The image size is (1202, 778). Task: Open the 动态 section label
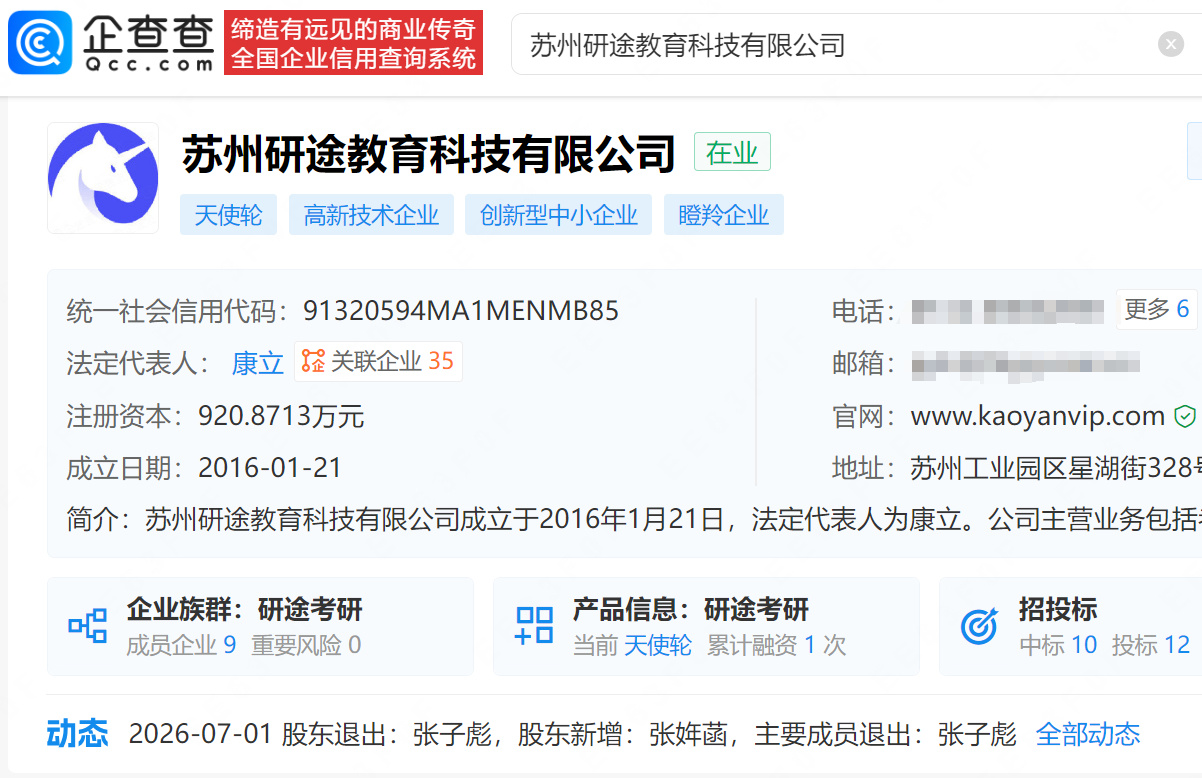(x=77, y=733)
